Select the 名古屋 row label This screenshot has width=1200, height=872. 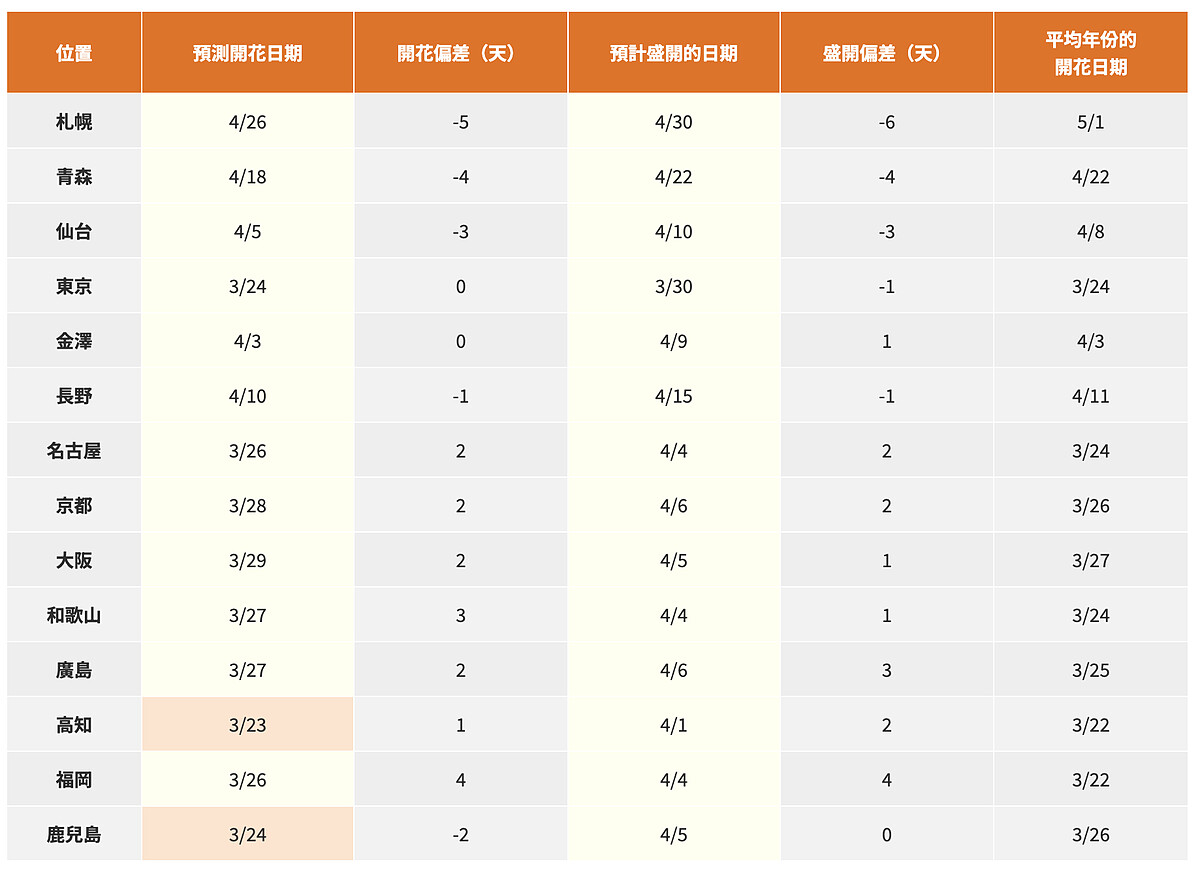pos(74,451)
